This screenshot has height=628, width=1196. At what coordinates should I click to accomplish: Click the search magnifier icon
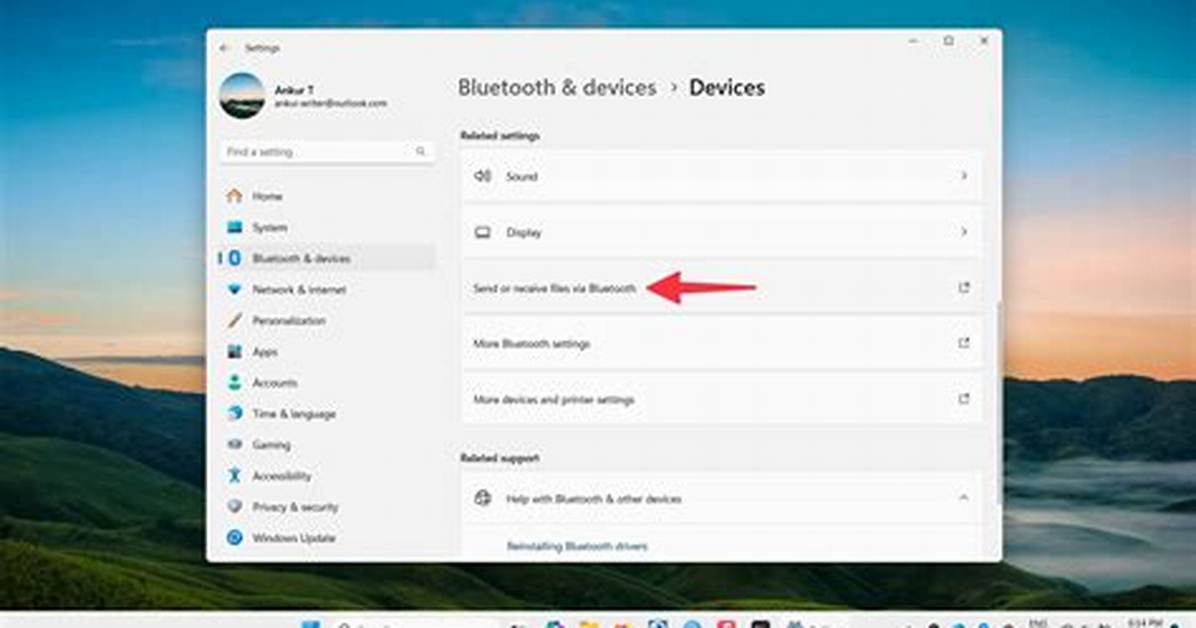[420, 152]
